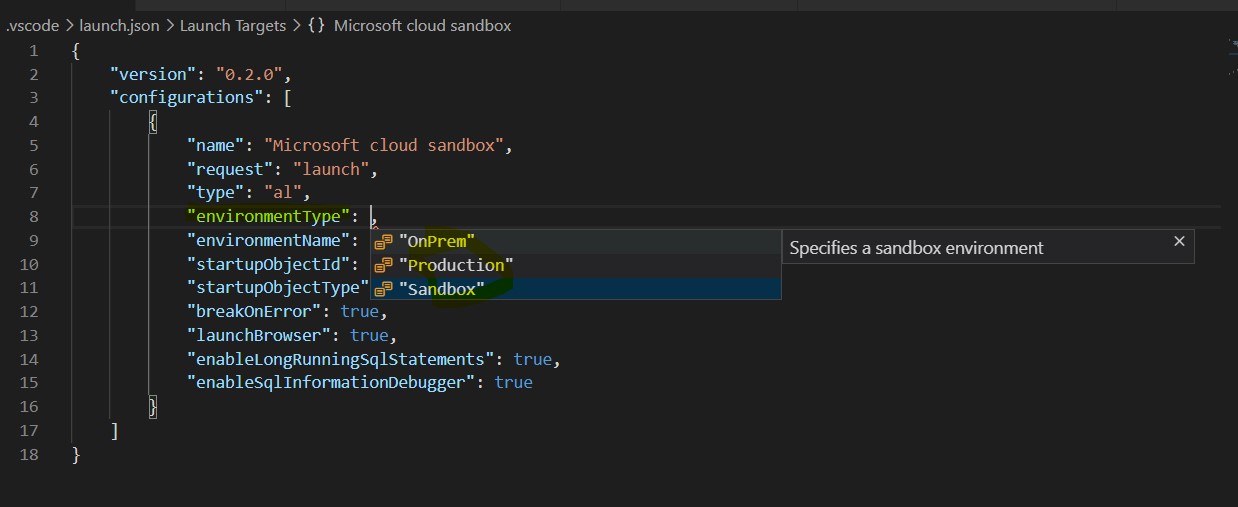Click the "startupObjectId" key
1238x507 pixels.
pyautogui.click(x=268, y=264)
